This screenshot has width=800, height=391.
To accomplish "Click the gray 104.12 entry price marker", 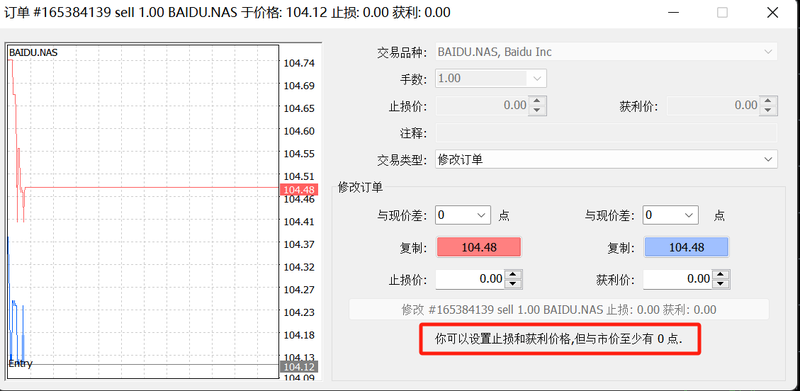I will pos(299,367).
